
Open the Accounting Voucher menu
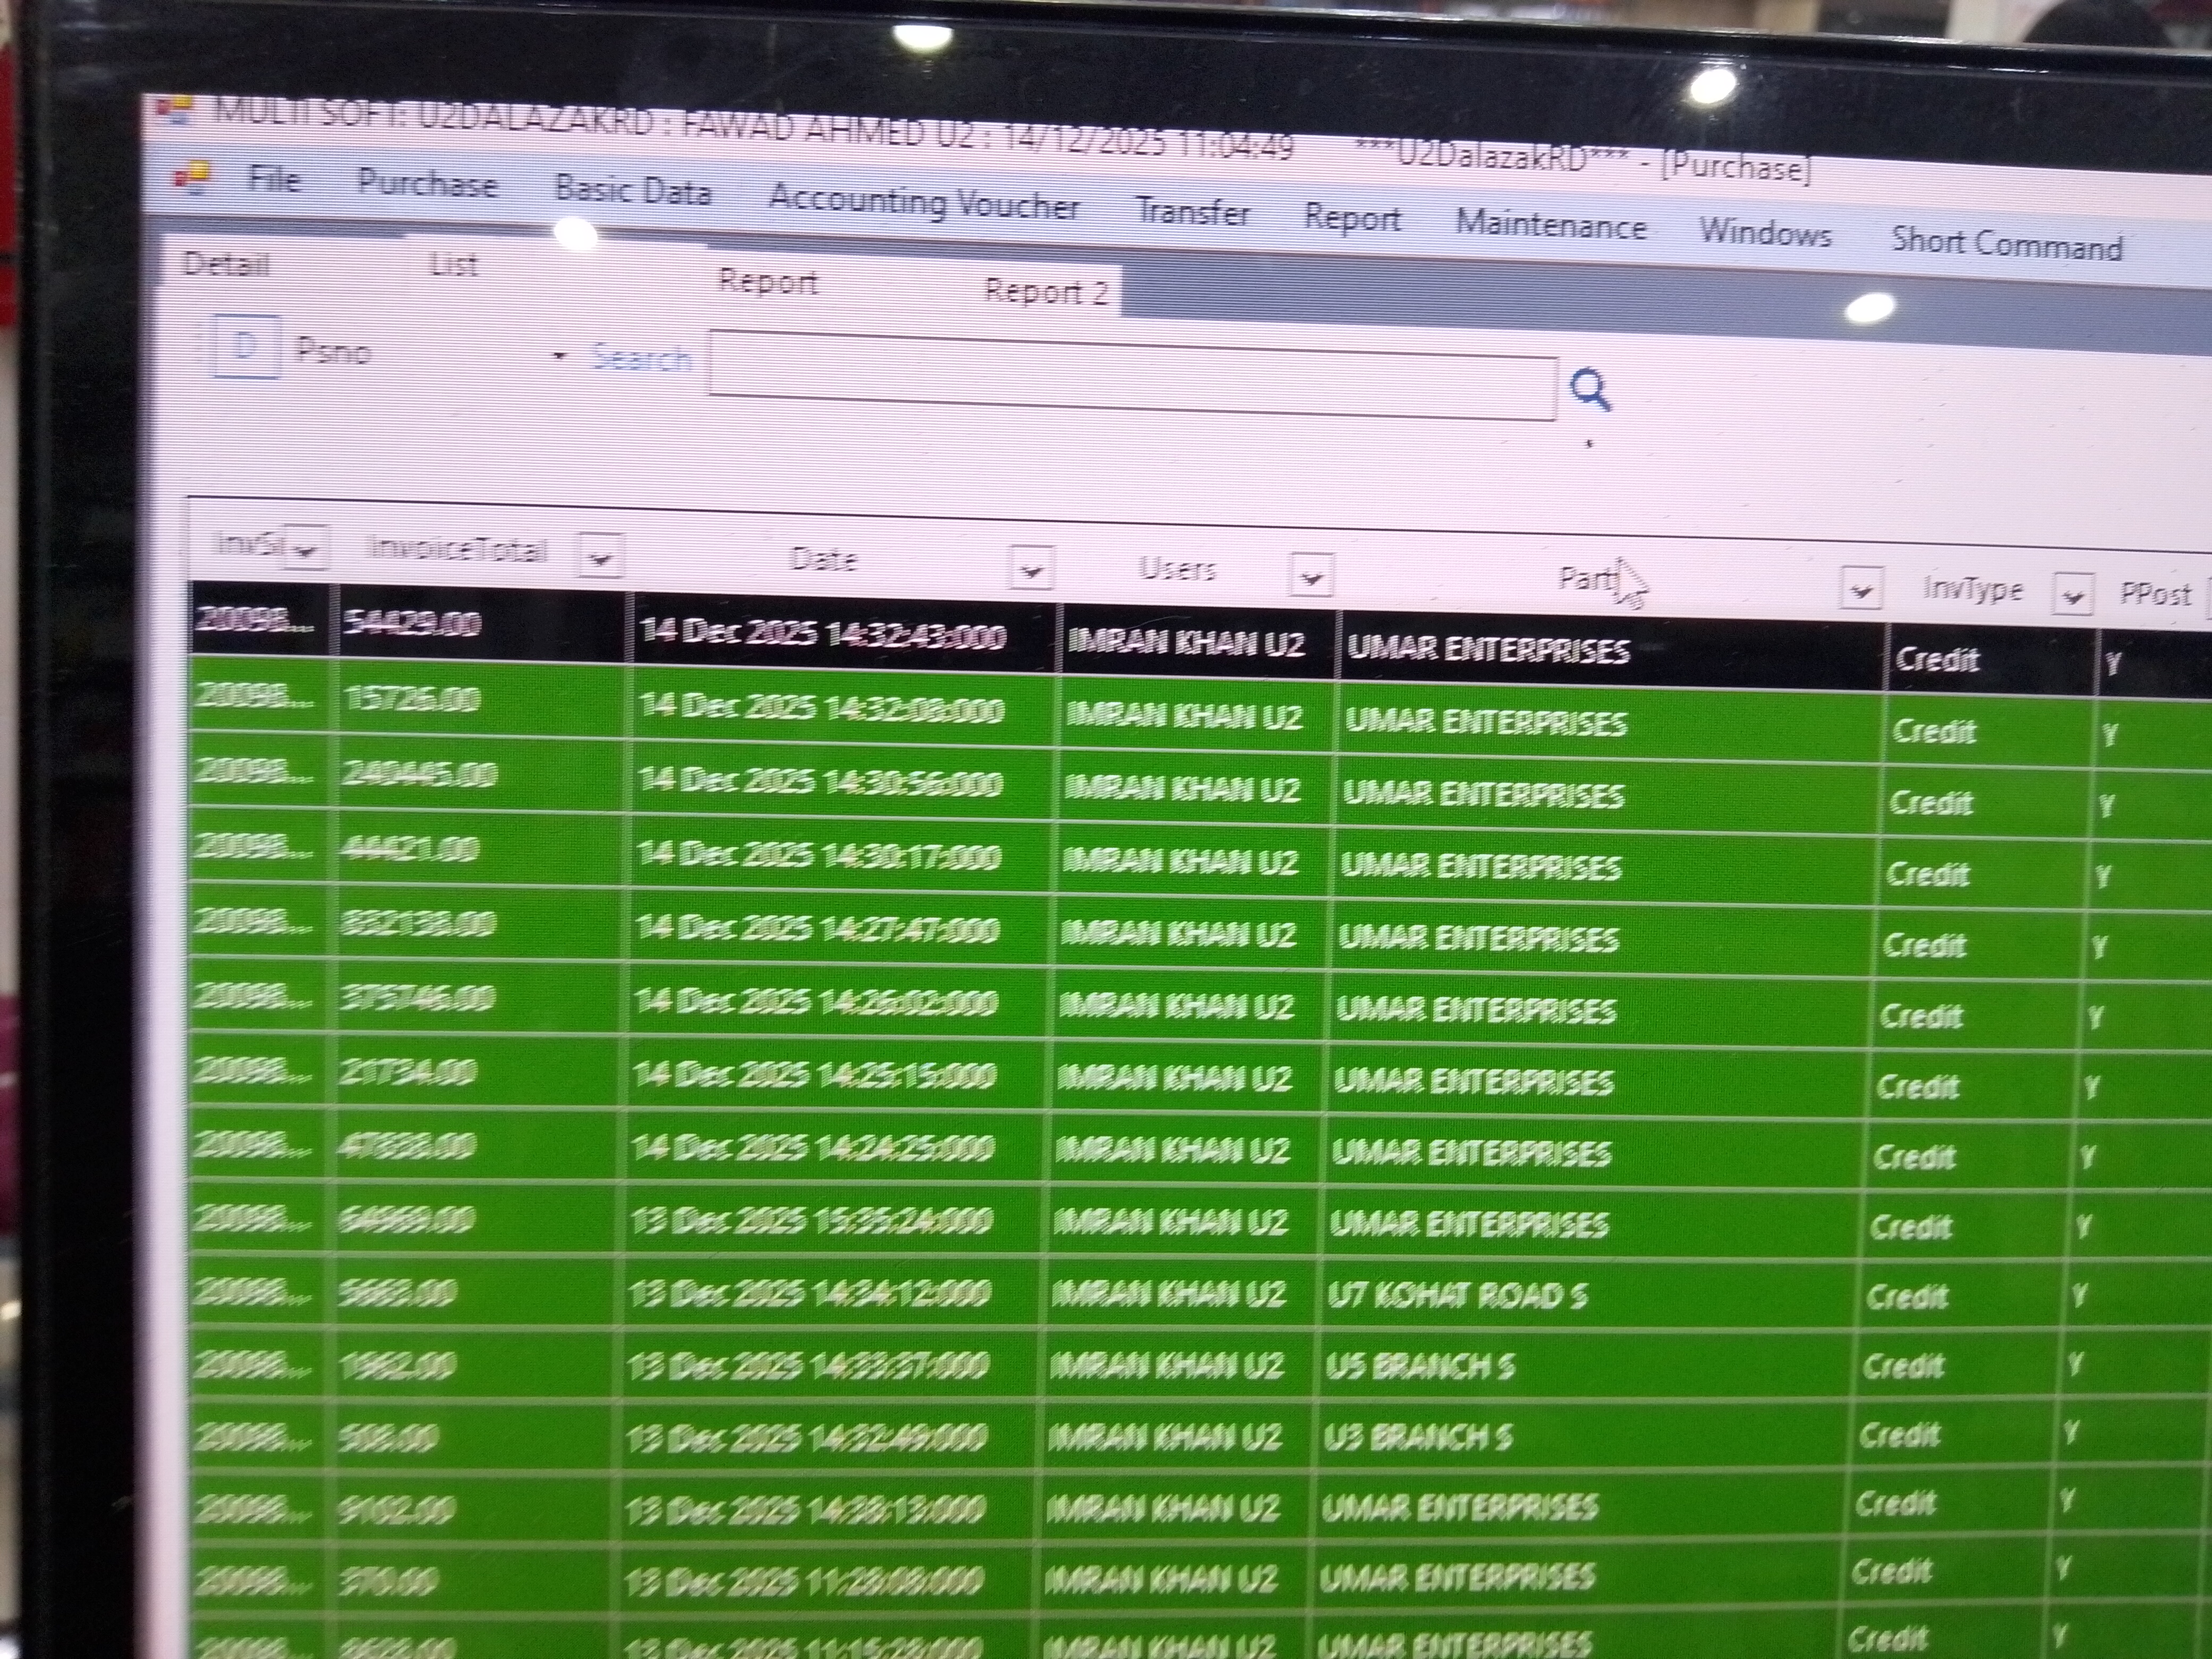click(x=923, y=203)
